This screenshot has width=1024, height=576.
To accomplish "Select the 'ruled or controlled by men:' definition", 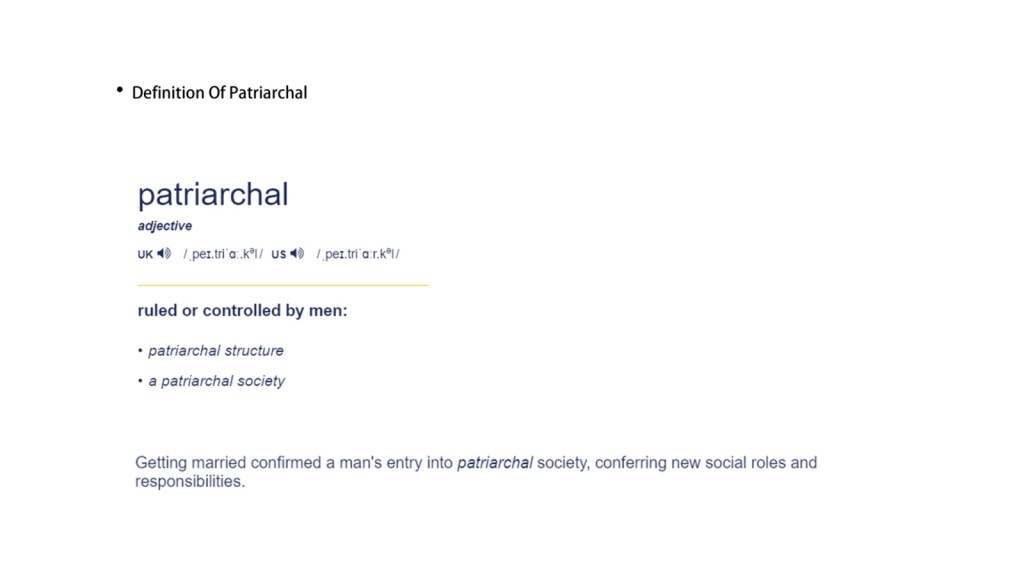I will [242, 311].
